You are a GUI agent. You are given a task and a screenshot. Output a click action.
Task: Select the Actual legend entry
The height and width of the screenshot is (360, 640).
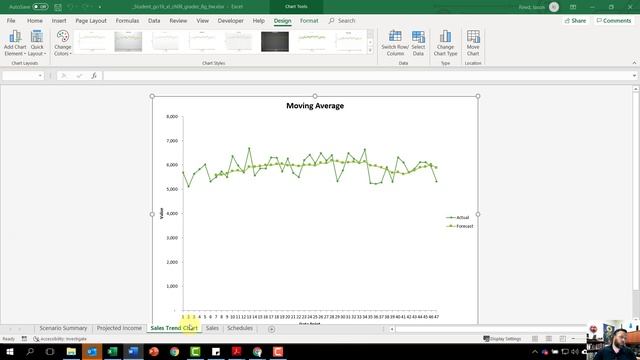point(458,218)
